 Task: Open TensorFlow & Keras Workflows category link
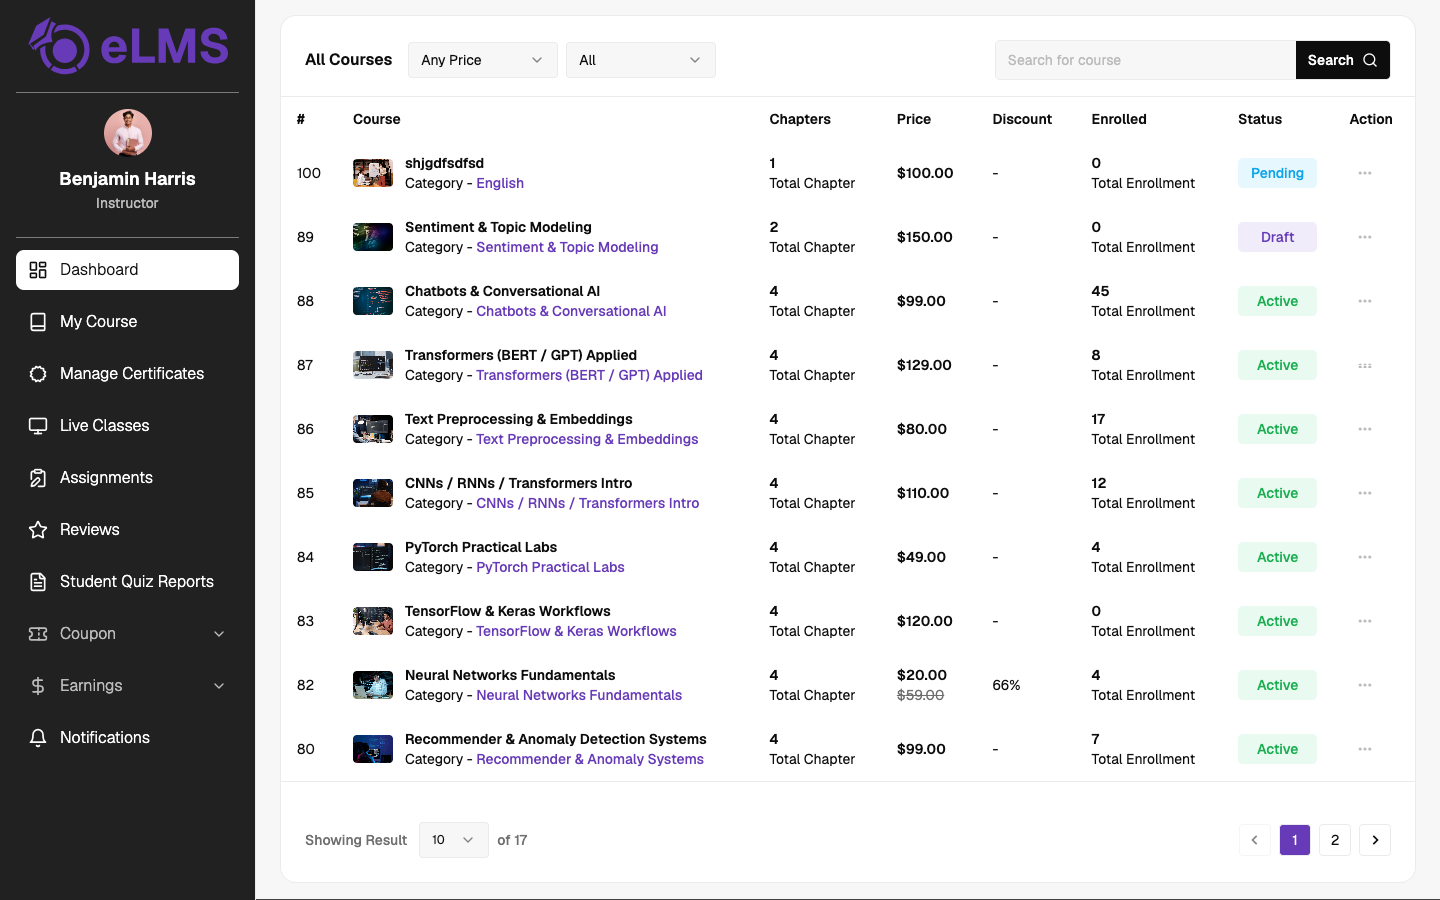click(576, 631)
